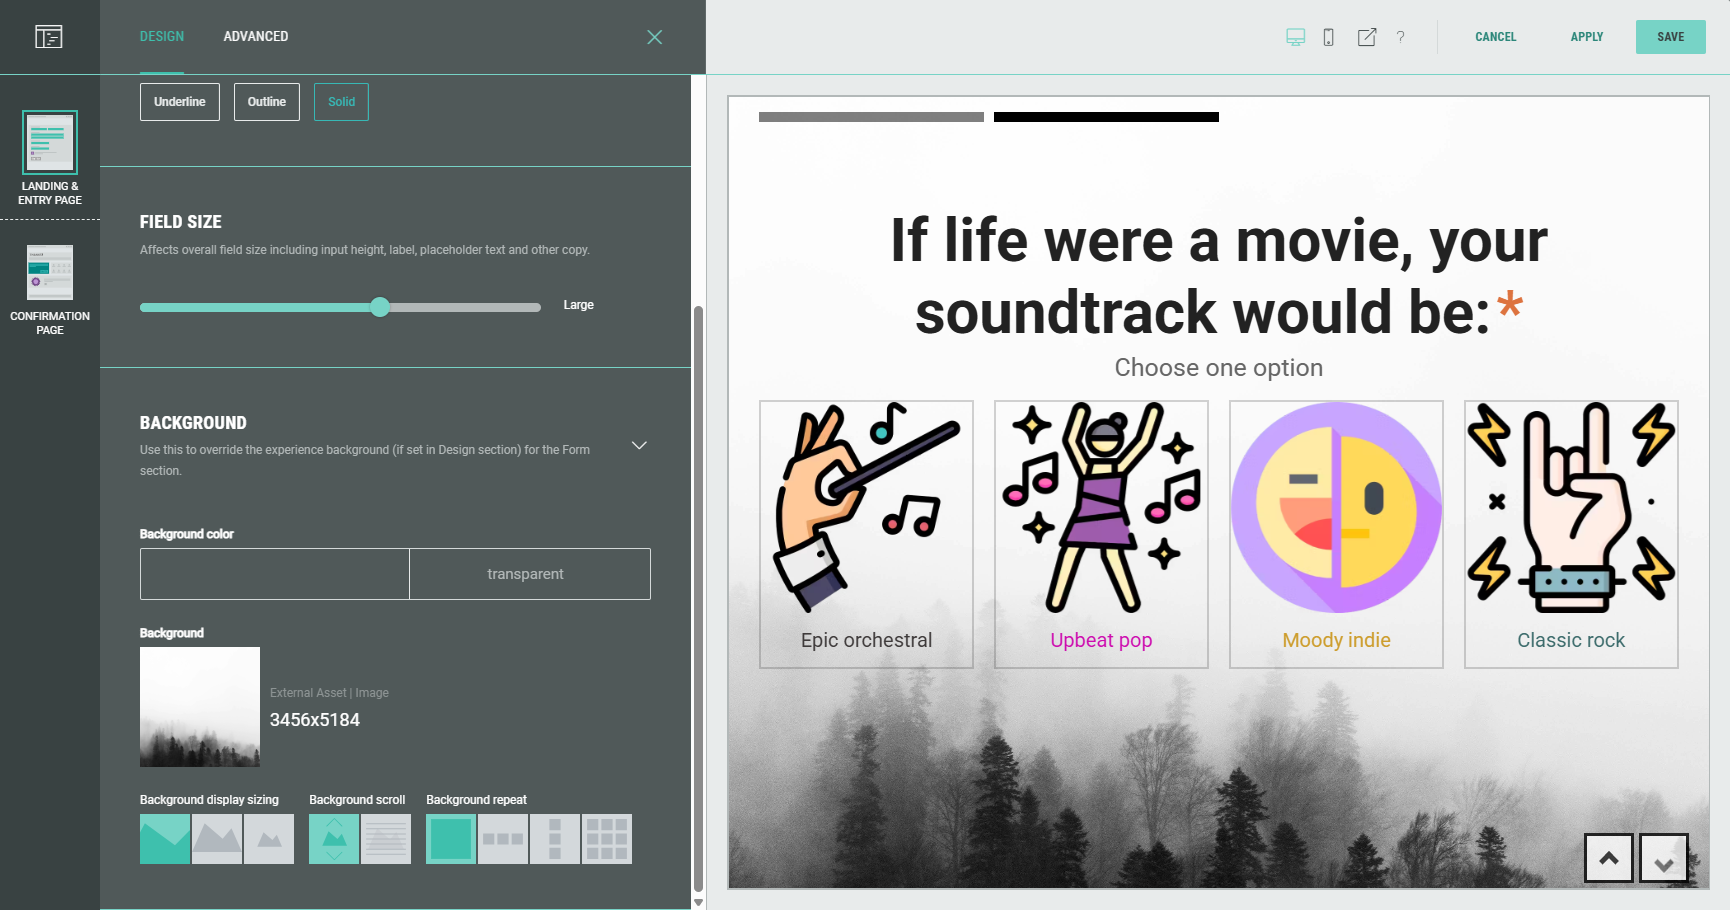The image size is (1730, 910).
Task: Select the Outline field style
Action: pyautogui.click(x=267, y=102)
